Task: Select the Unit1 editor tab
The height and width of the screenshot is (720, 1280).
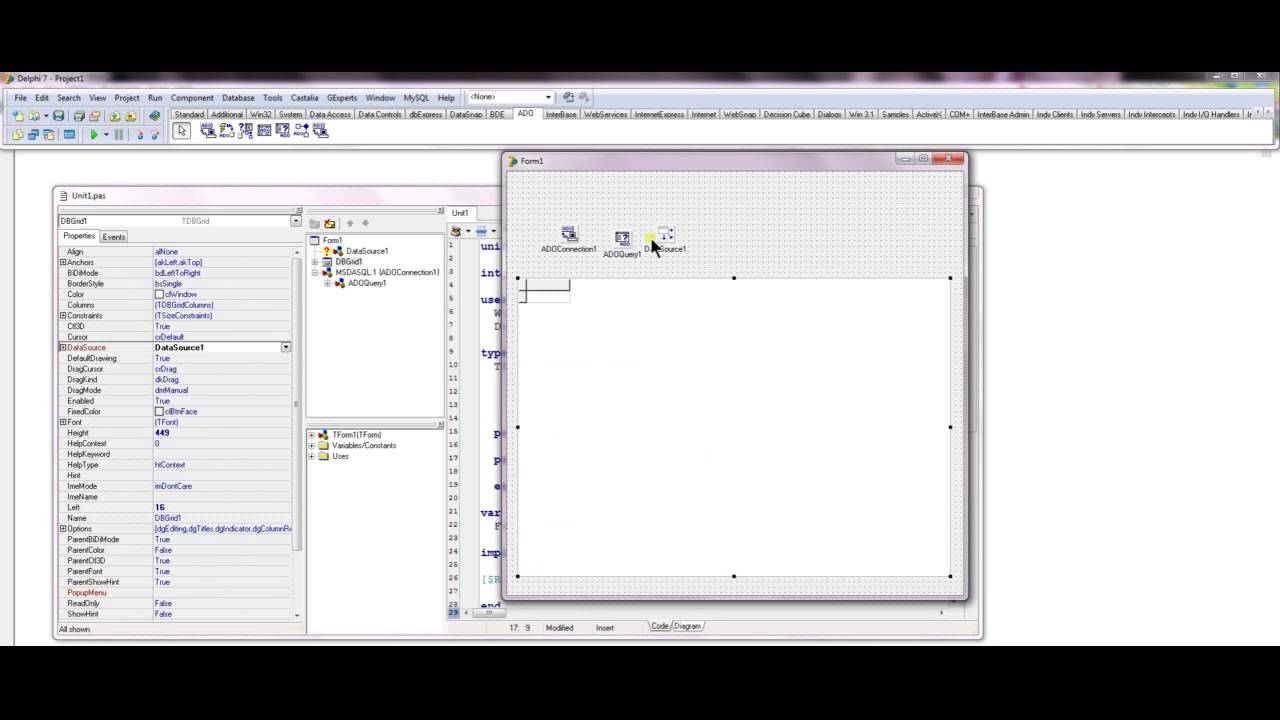Action: (x=460, y=213)
